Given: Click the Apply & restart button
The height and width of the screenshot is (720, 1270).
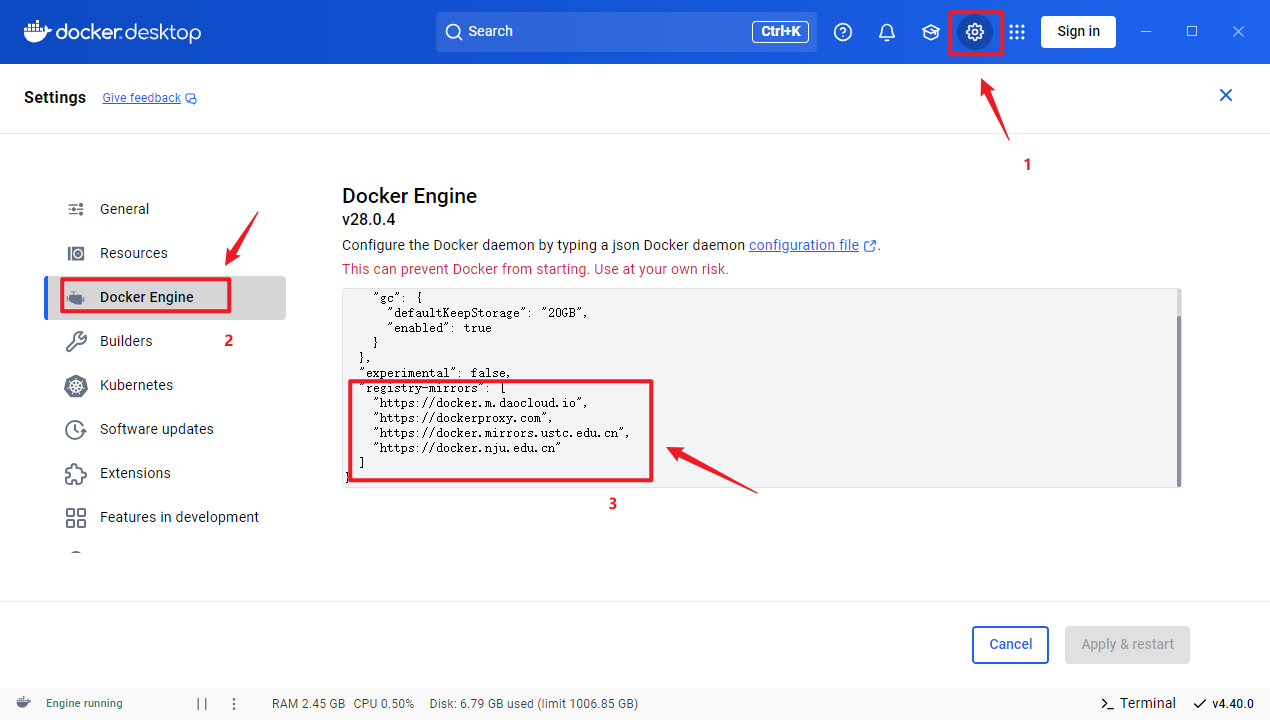Looking at the screenshot, I should pos(1128,645).
